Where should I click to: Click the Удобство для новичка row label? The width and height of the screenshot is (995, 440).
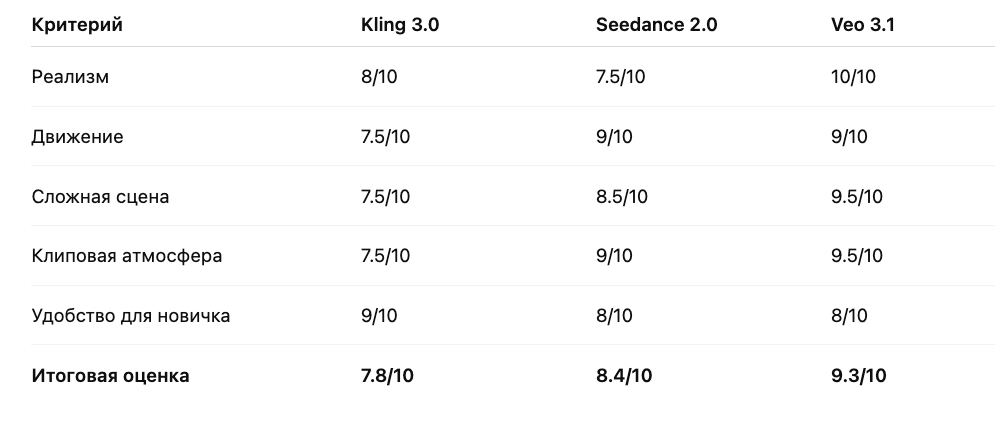[130, 316]
